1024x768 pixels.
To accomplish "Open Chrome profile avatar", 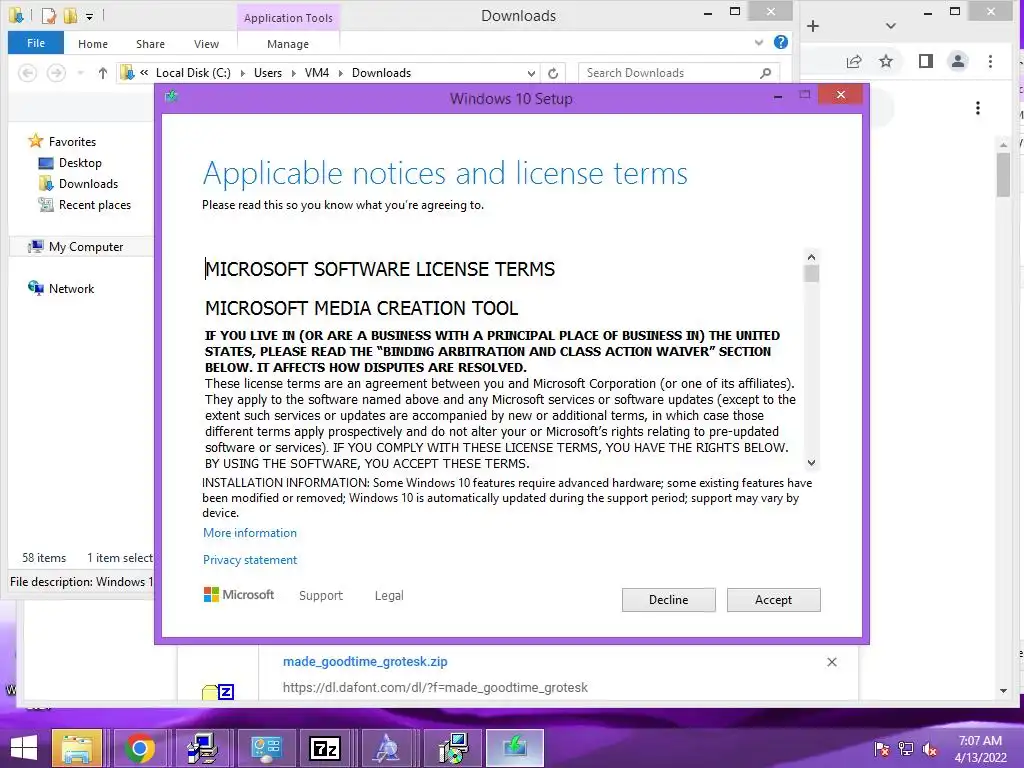I will 958,61.
